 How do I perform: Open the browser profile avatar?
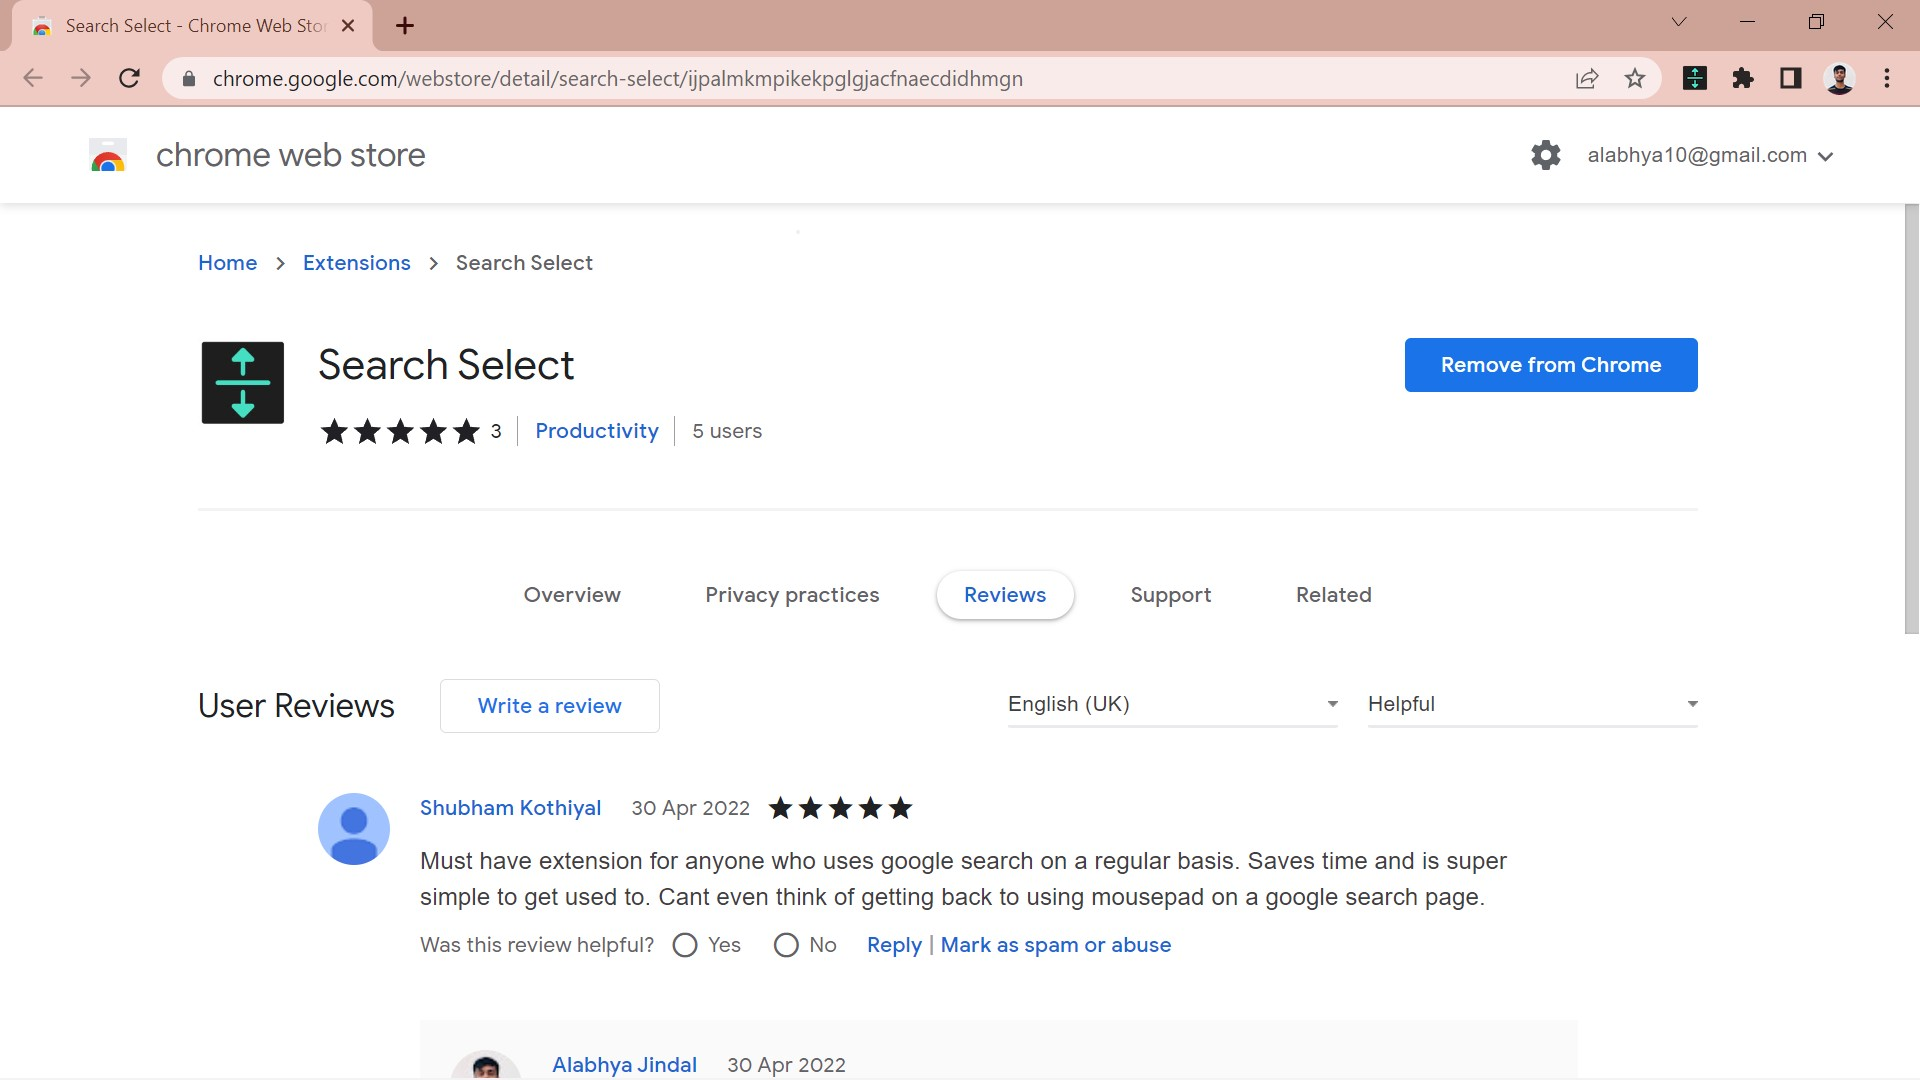coord(1839,78)
